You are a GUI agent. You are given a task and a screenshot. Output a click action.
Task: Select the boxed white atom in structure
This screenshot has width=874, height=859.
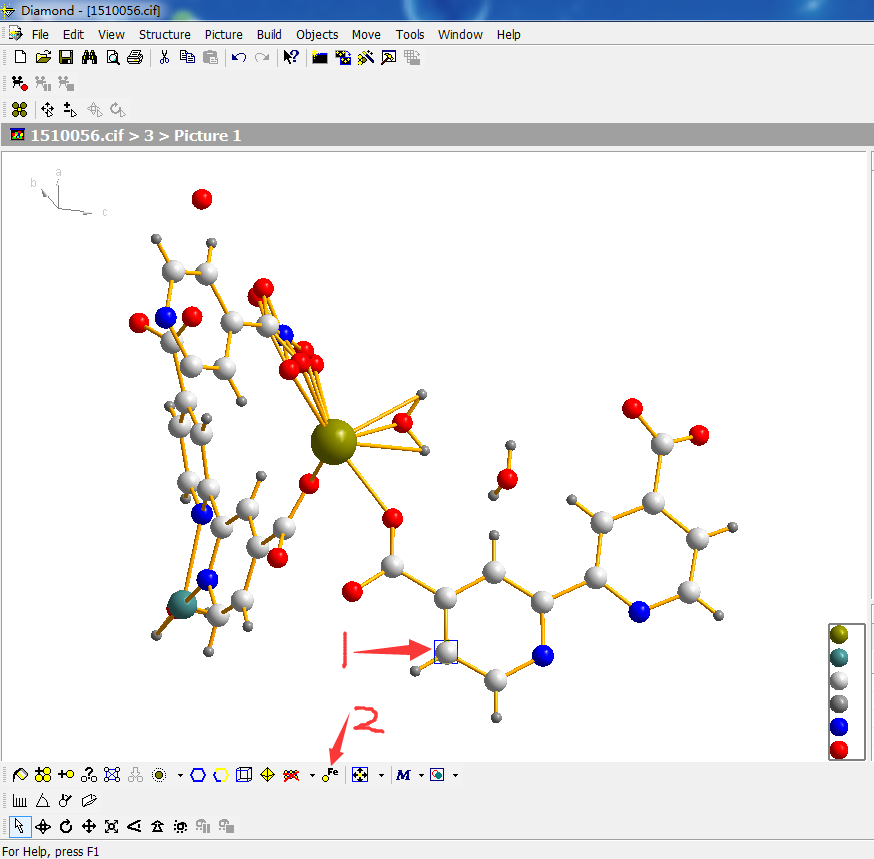pos(446,652)
